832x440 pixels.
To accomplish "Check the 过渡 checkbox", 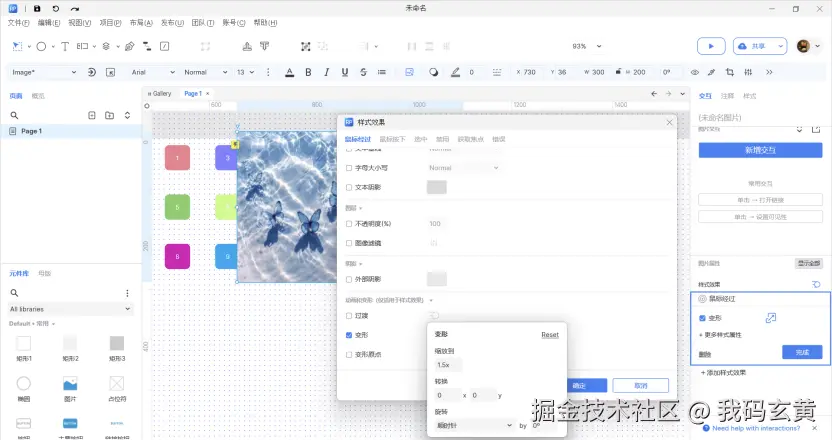I will tap(349, 316).
